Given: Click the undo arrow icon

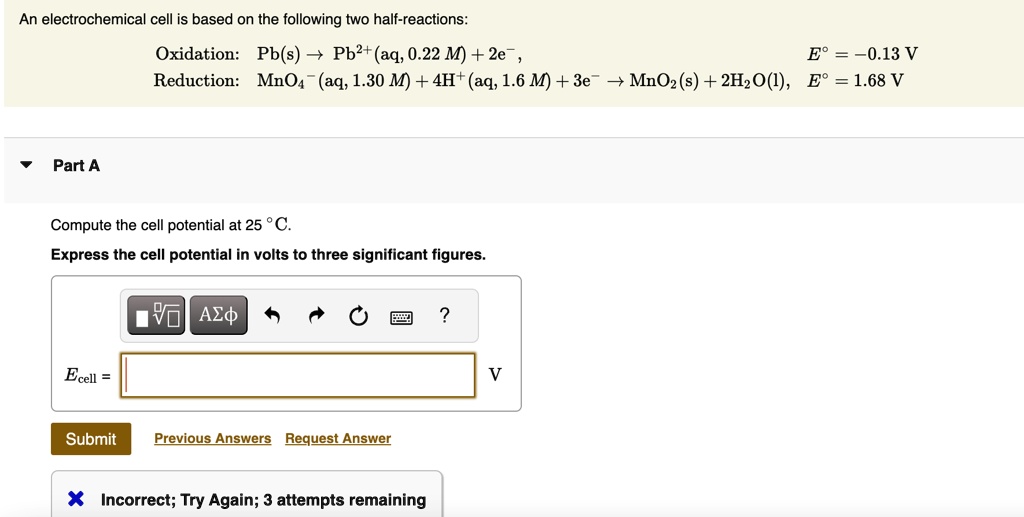Looking at the screenshot, I should (272, 317).
